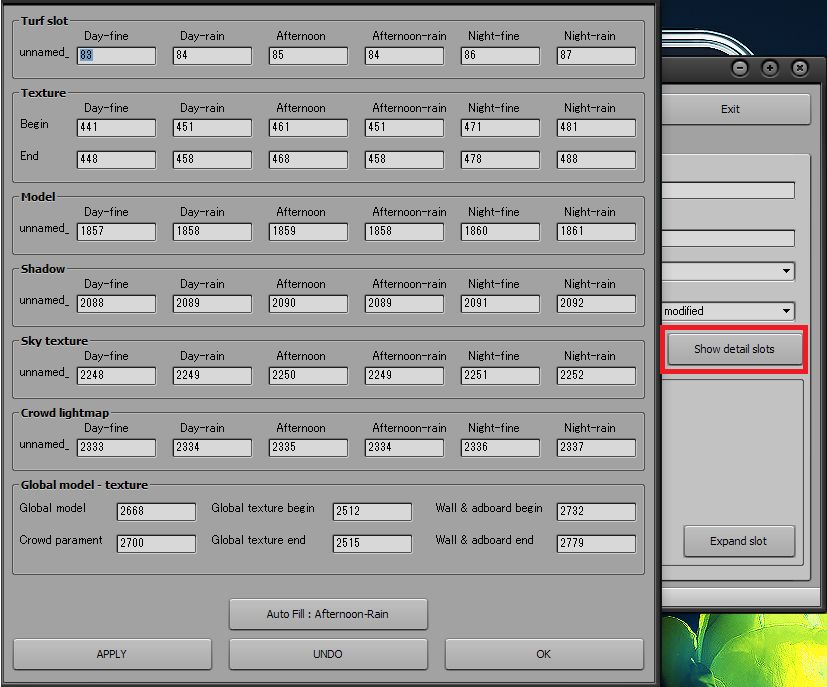Image resolution: width=827 pixels, height=687 pixels.
Task: Focus the Global model input field
Action: 156,512
